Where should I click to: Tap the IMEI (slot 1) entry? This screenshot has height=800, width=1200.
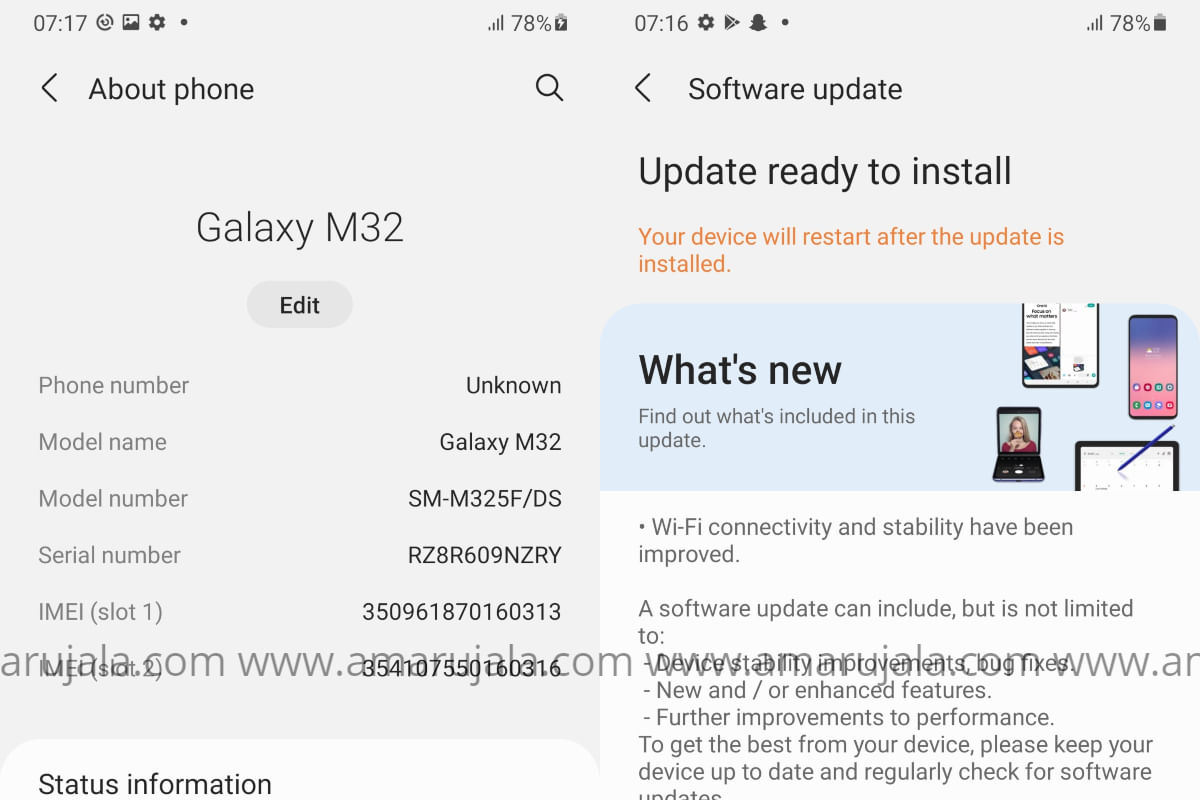pos(300,611)
